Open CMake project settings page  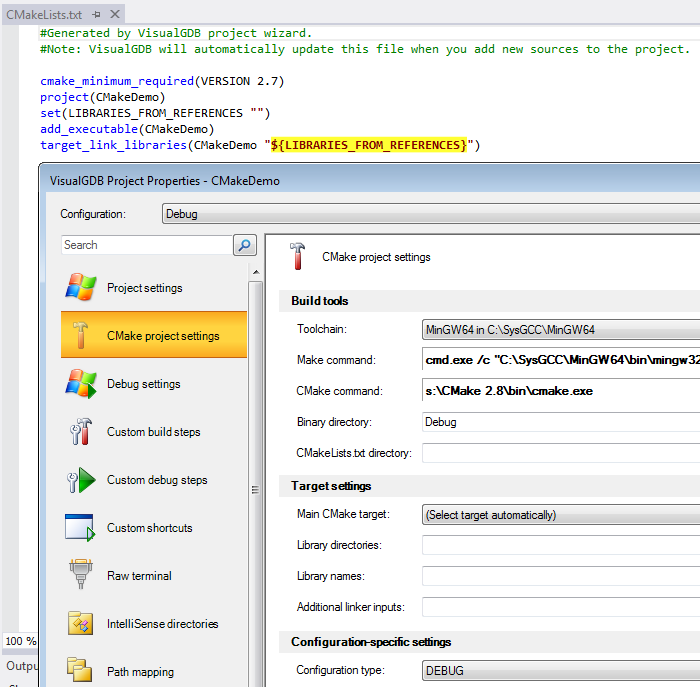[154, 335]
